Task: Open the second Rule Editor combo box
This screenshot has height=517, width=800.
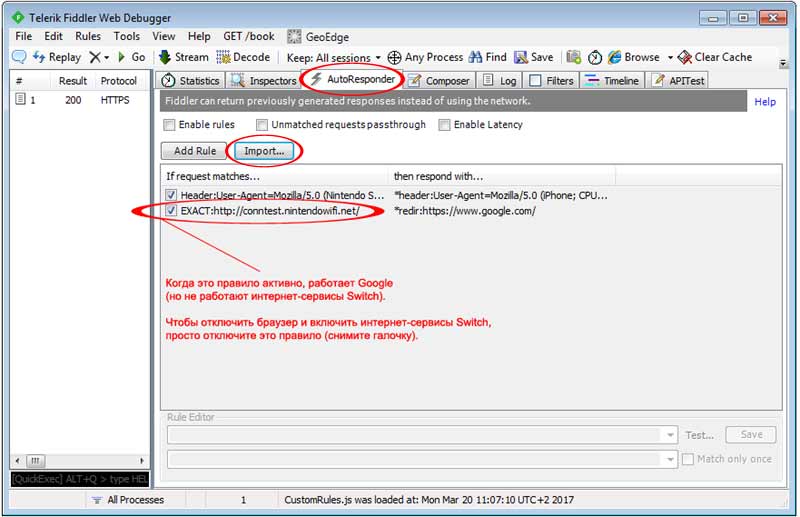Action: 422,459
